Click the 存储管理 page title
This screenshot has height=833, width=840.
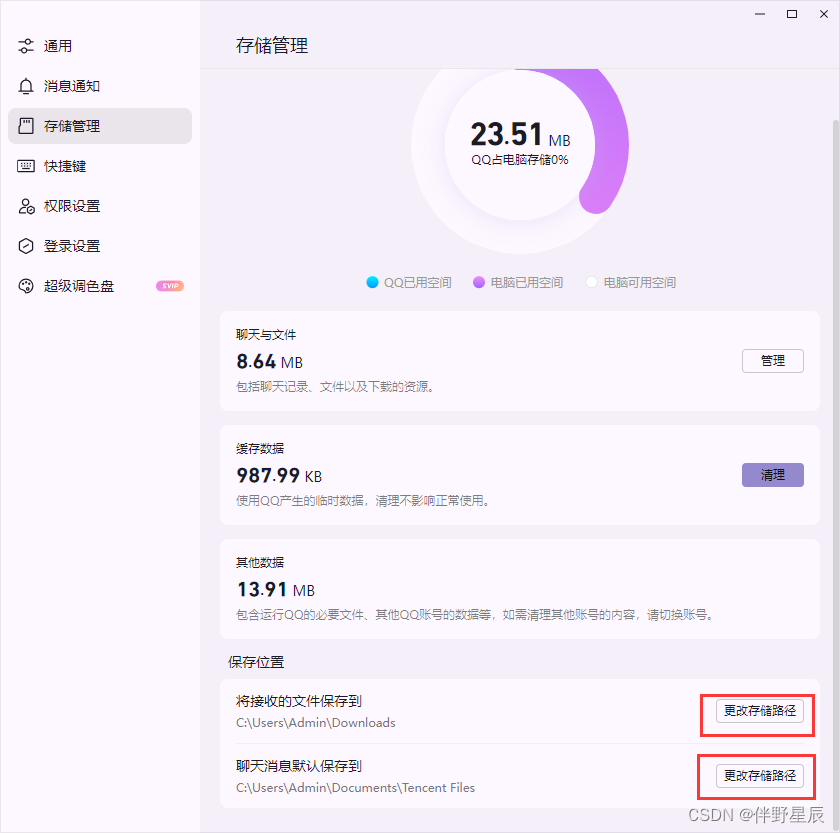tap(272, 46)
